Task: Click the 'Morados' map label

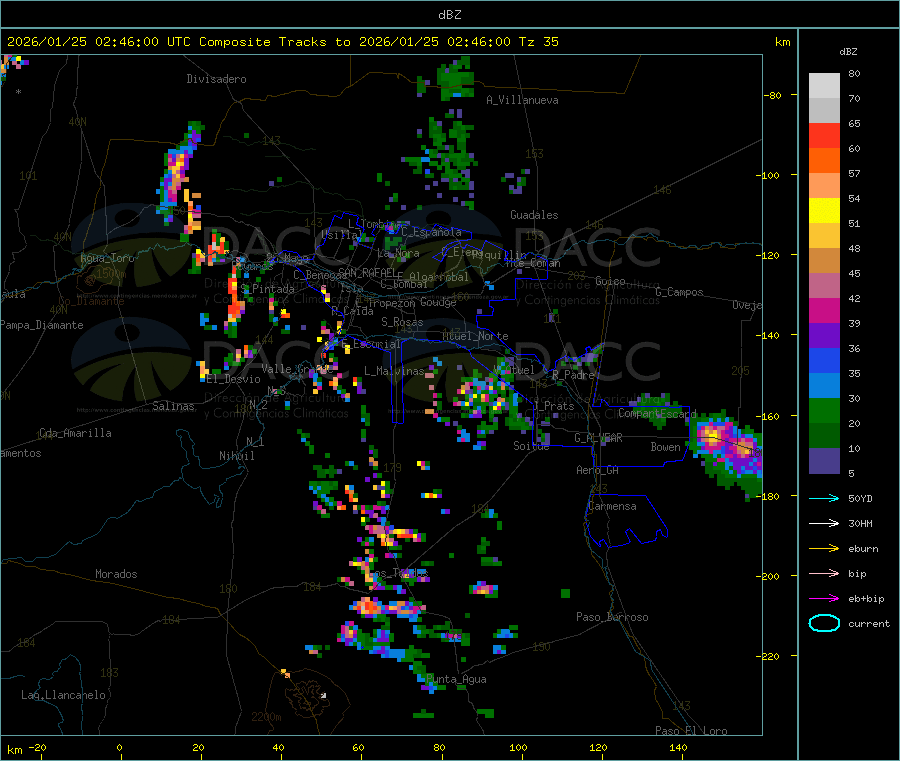Action: [116, 574]
